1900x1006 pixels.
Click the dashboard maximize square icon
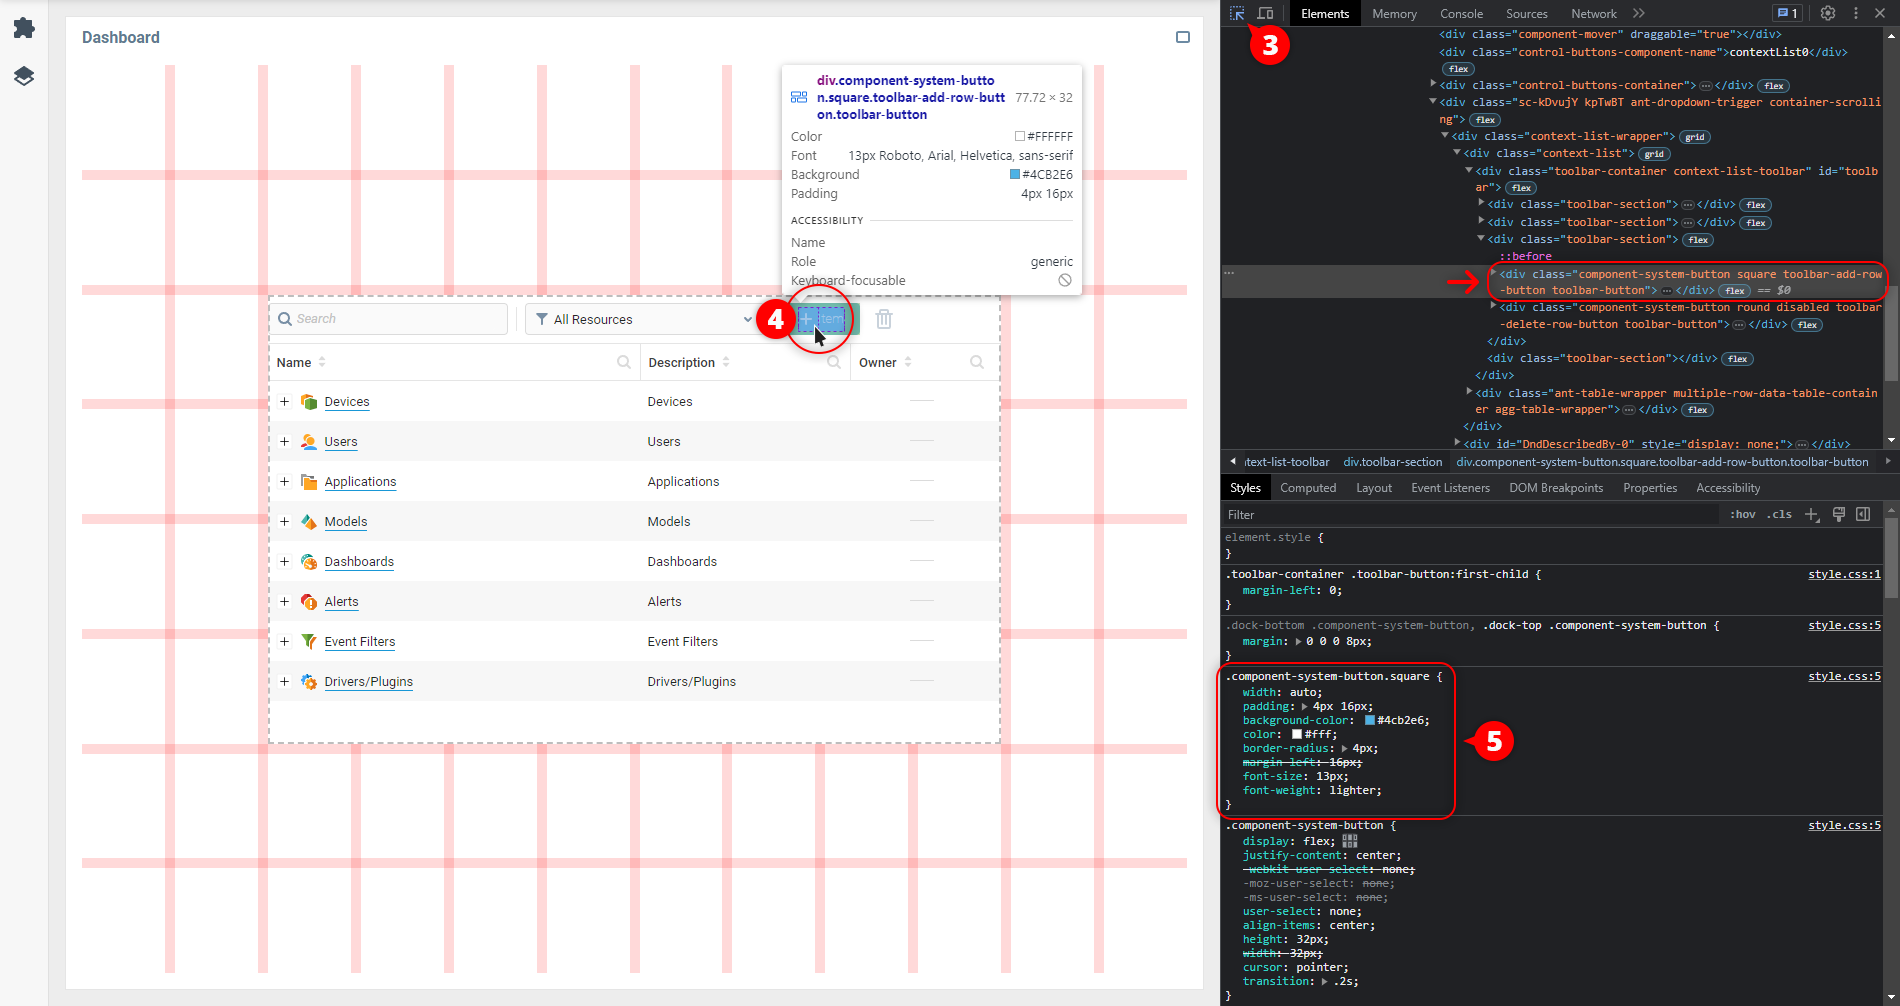click(x=1183, y=38)
